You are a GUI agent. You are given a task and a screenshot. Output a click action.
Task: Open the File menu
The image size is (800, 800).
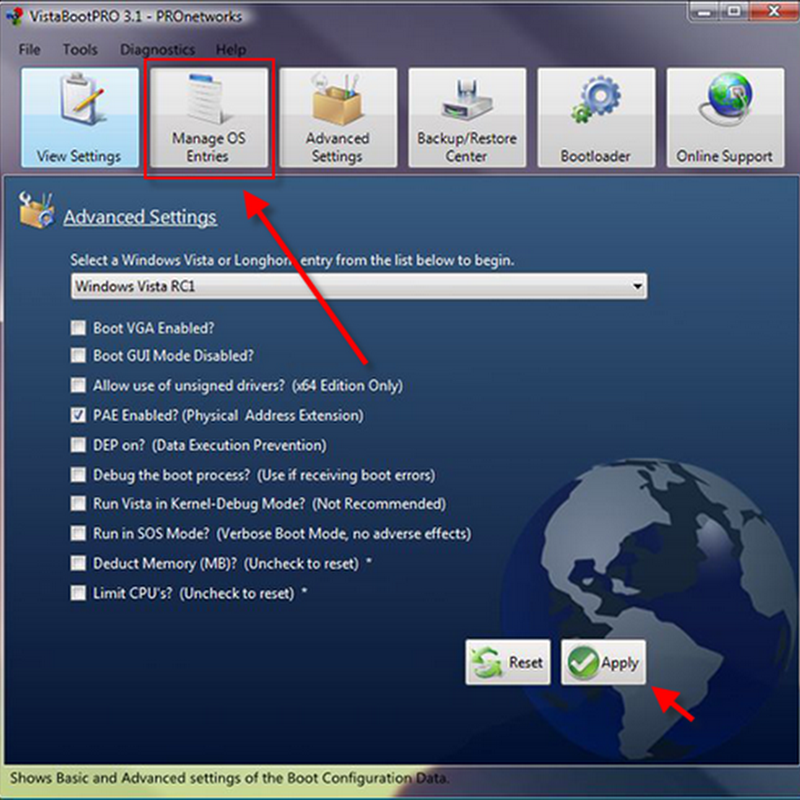tap(30, 49)
